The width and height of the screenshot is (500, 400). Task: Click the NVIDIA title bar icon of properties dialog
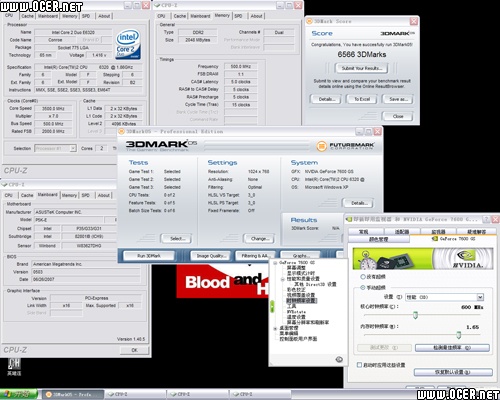tap(349, 219)
